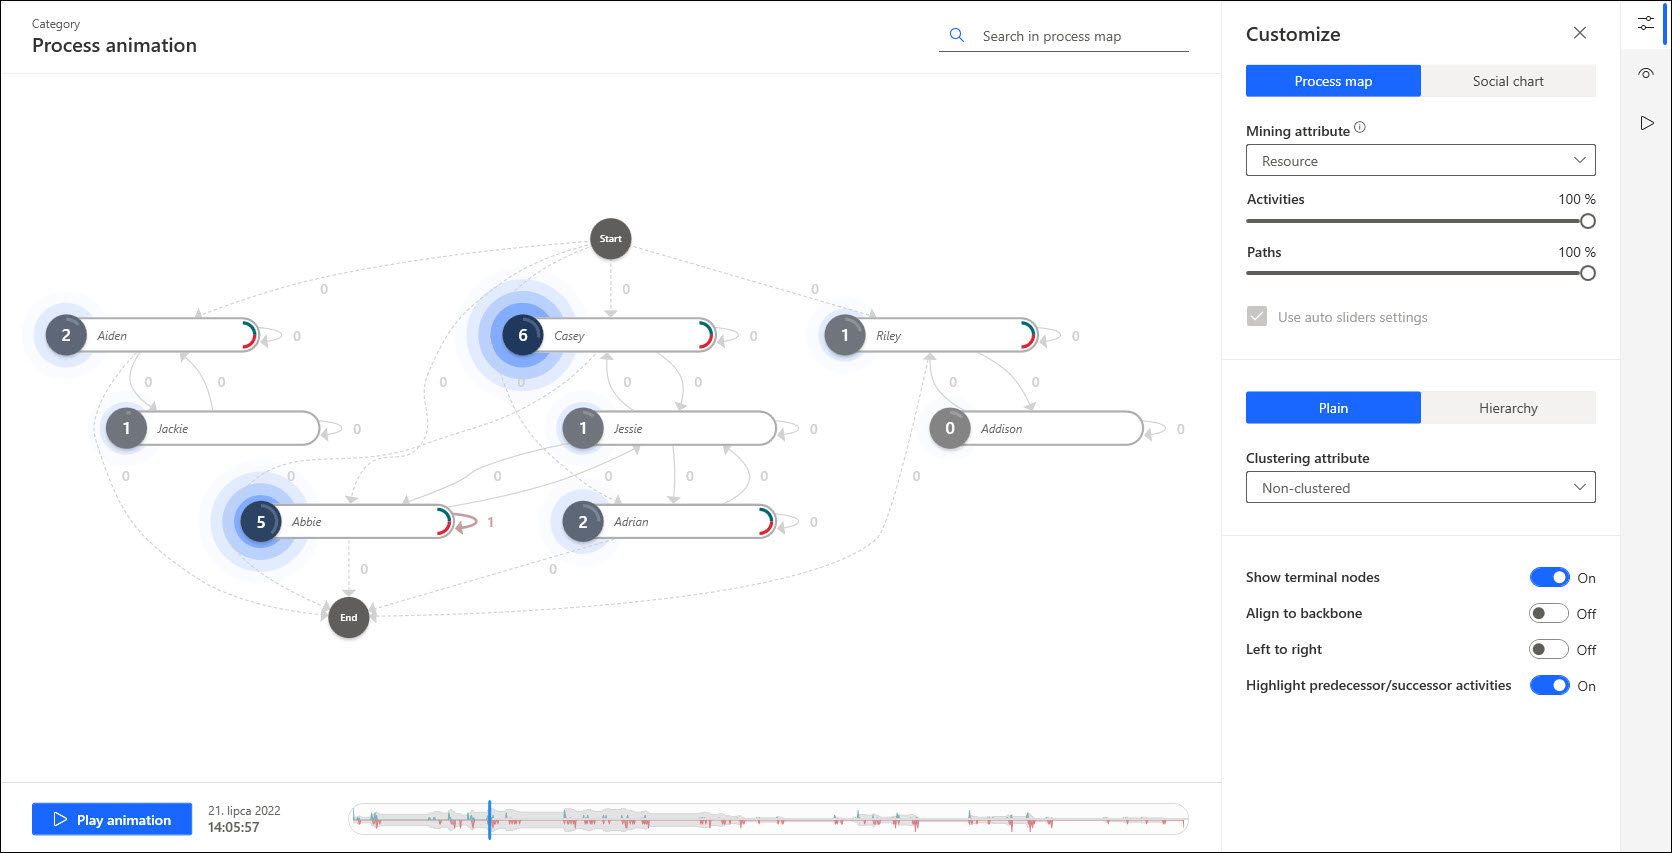Turn off Show terminal nodes toggle

[x=1548, y=577]
